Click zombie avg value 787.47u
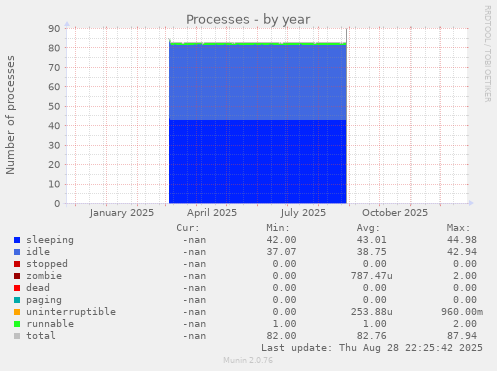This screenshot has height=371, width=497. tap(372, 276)
